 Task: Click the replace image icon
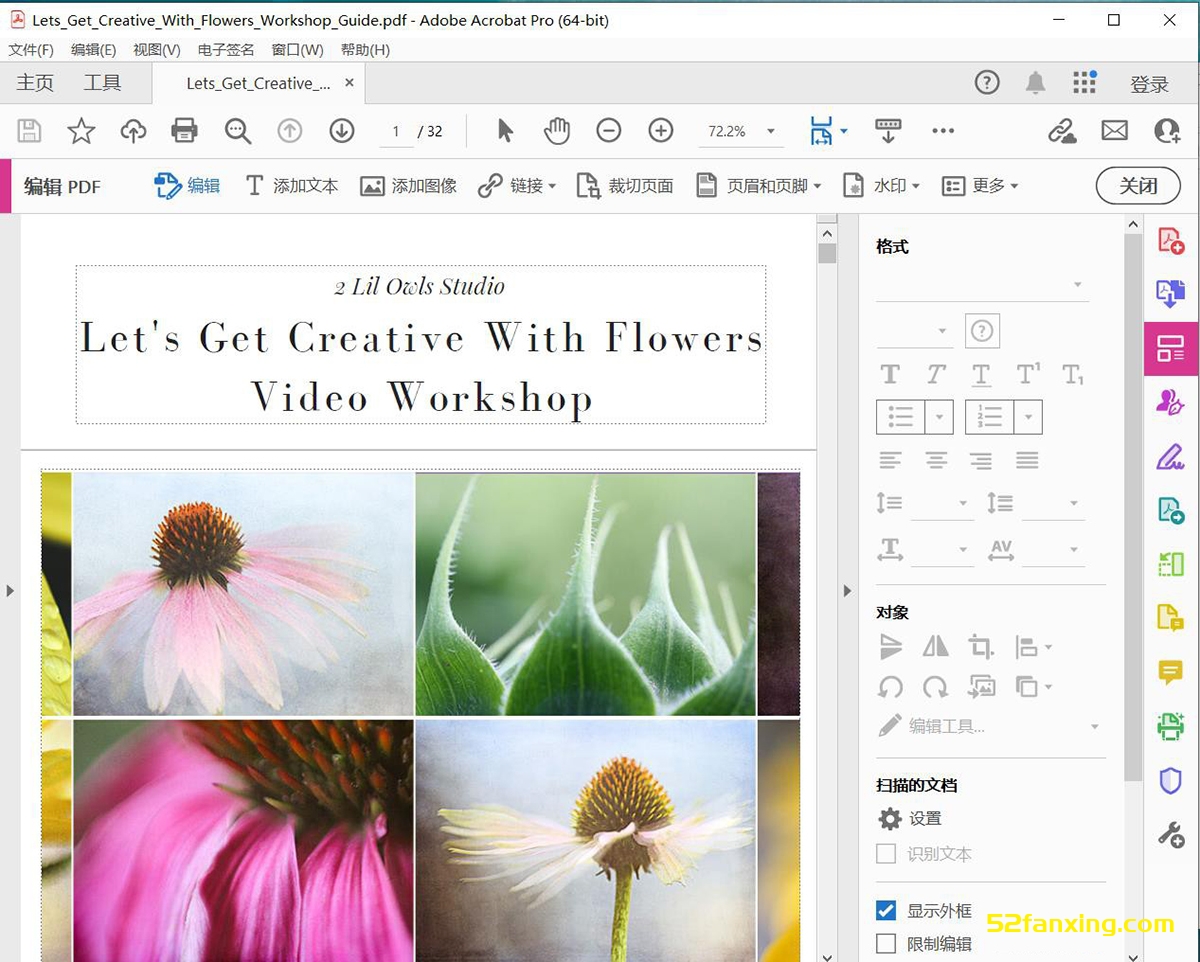(x=981, y=687)
